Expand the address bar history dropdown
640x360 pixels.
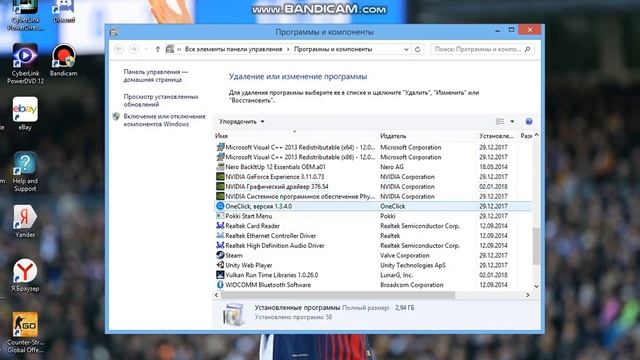(406, 49)
